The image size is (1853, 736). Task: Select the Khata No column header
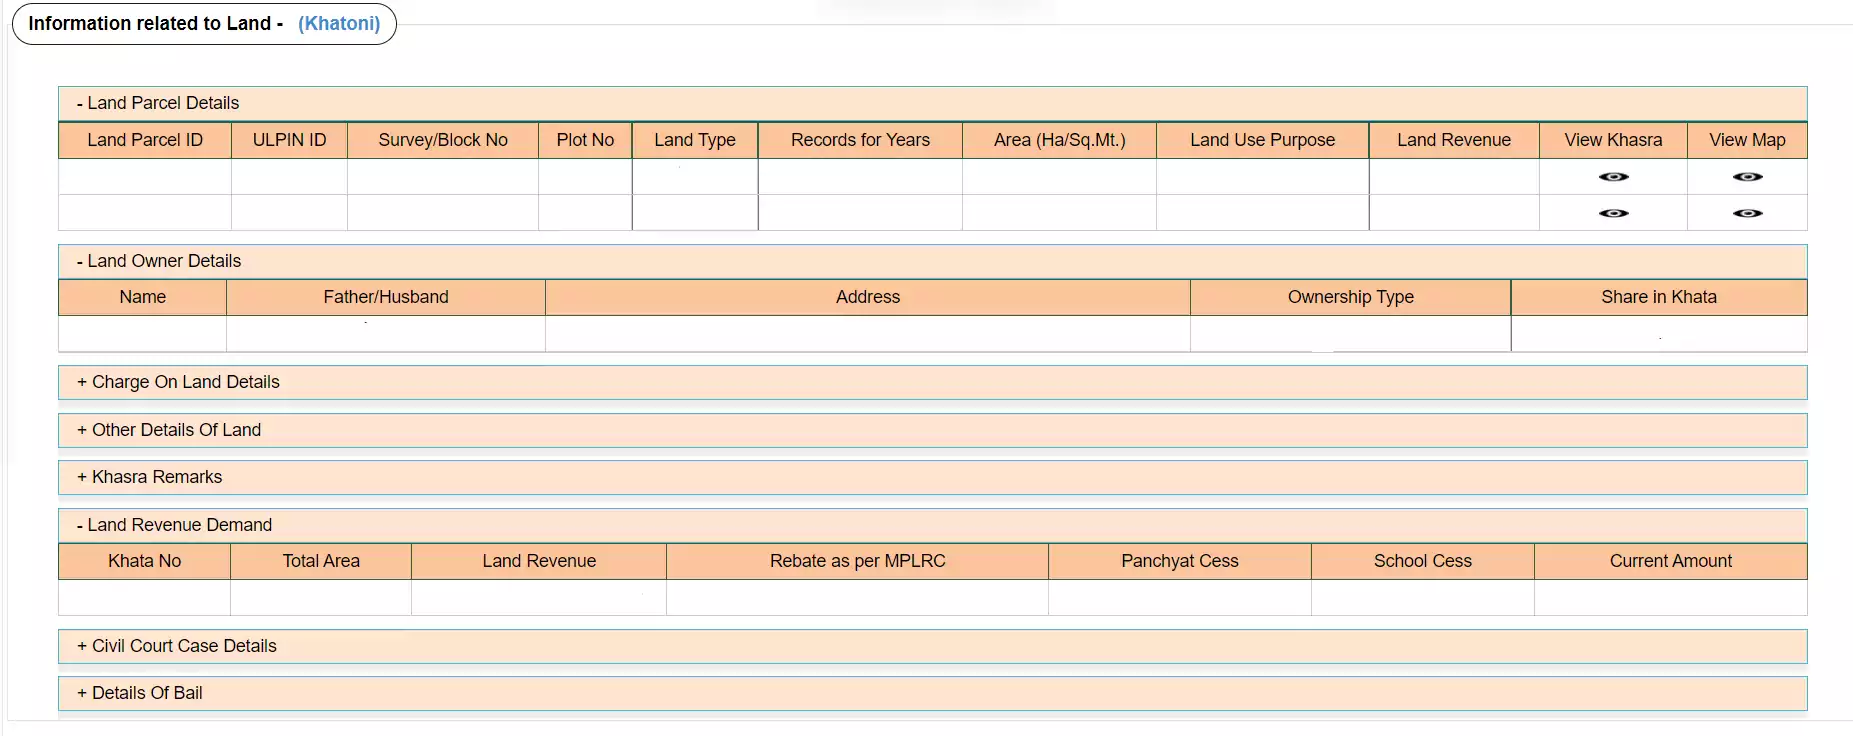click(x=144, y=561)
